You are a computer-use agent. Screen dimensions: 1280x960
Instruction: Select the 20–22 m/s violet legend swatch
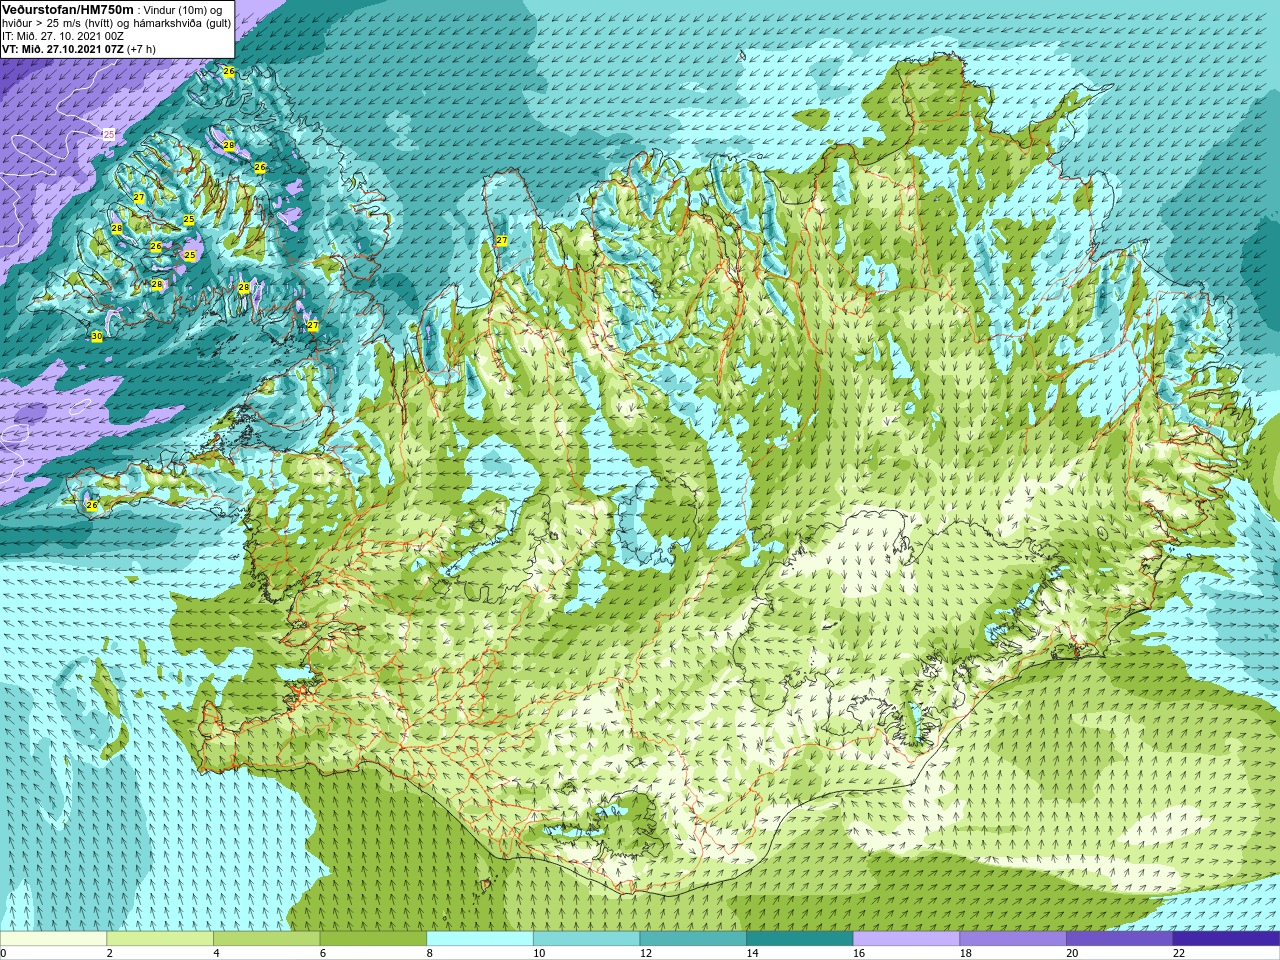point(1119,939)
